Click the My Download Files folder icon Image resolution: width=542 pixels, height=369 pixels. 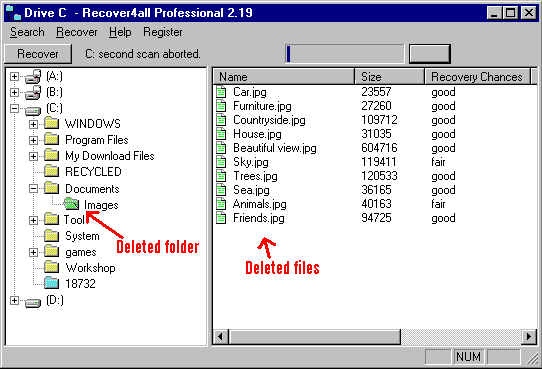pos(52,155)
